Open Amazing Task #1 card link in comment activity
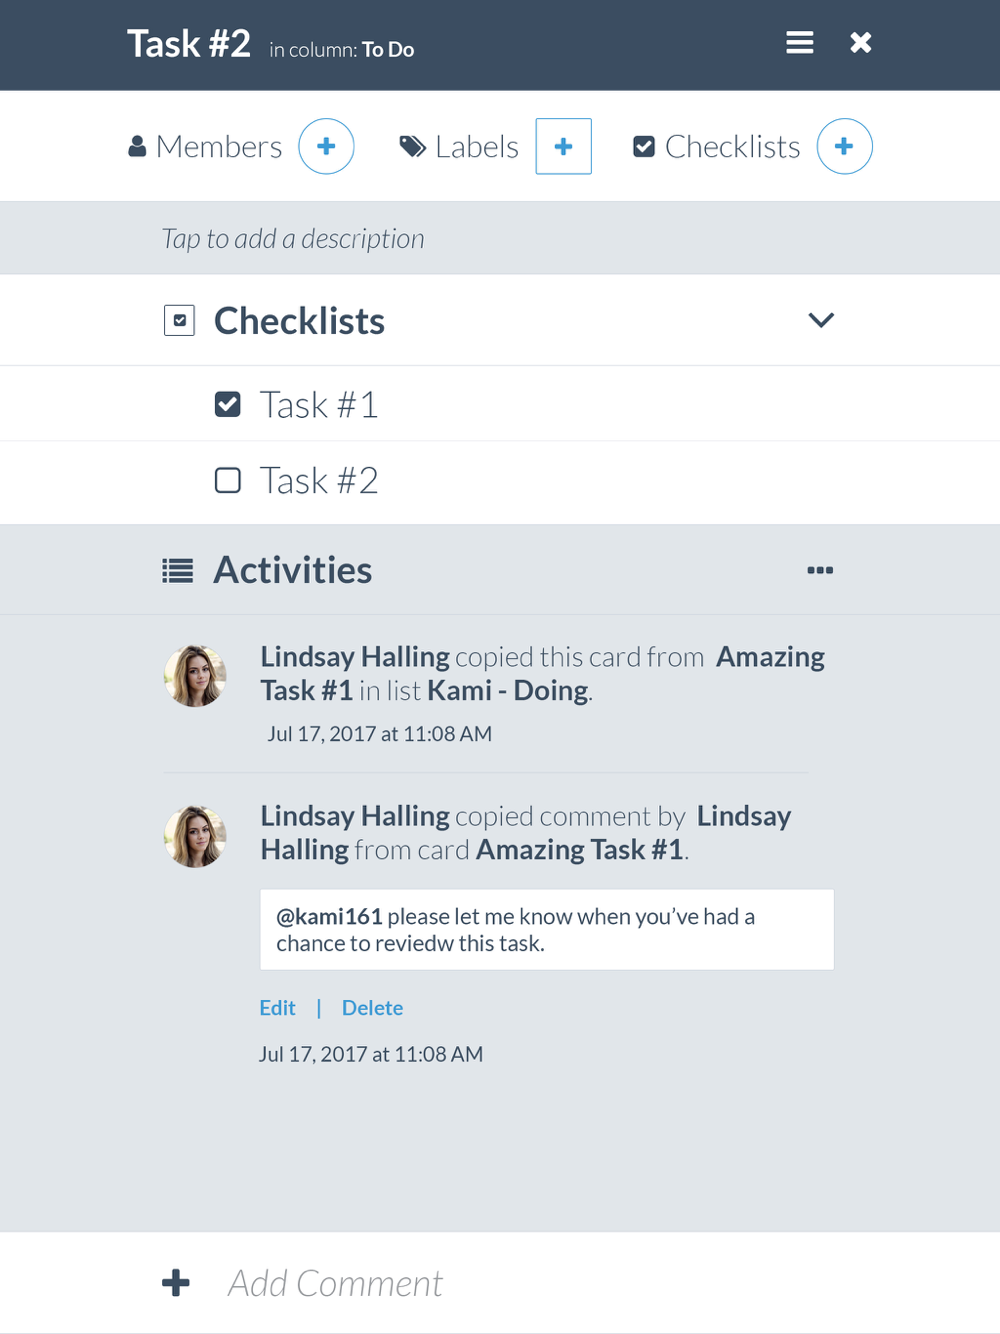Screen dimensions: 1000x1334 [x=579, y=850]
